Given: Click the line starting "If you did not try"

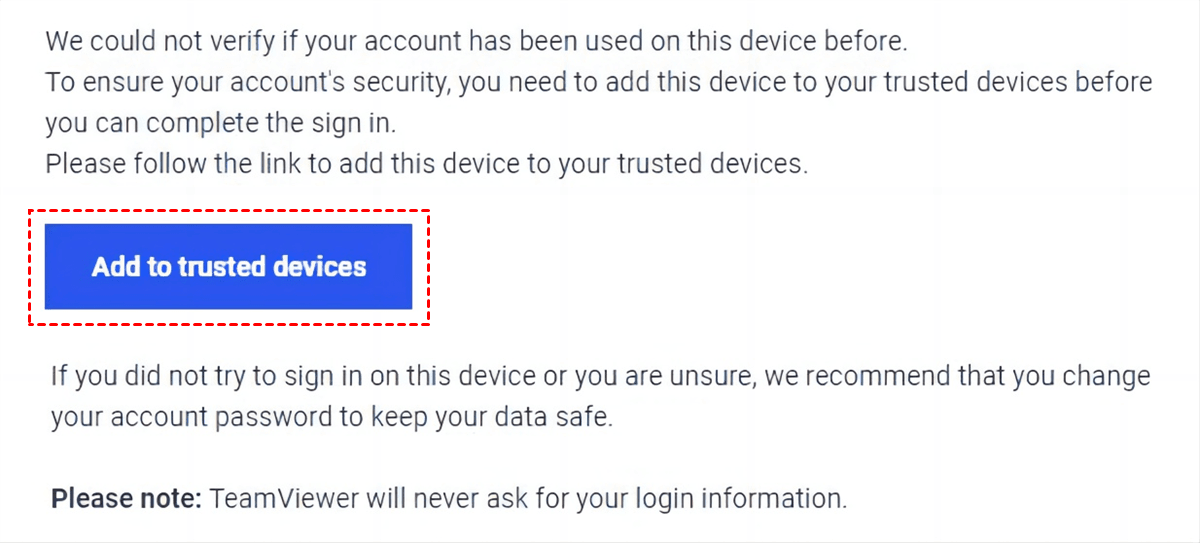Looking at the screenshot, I should 600,377.
